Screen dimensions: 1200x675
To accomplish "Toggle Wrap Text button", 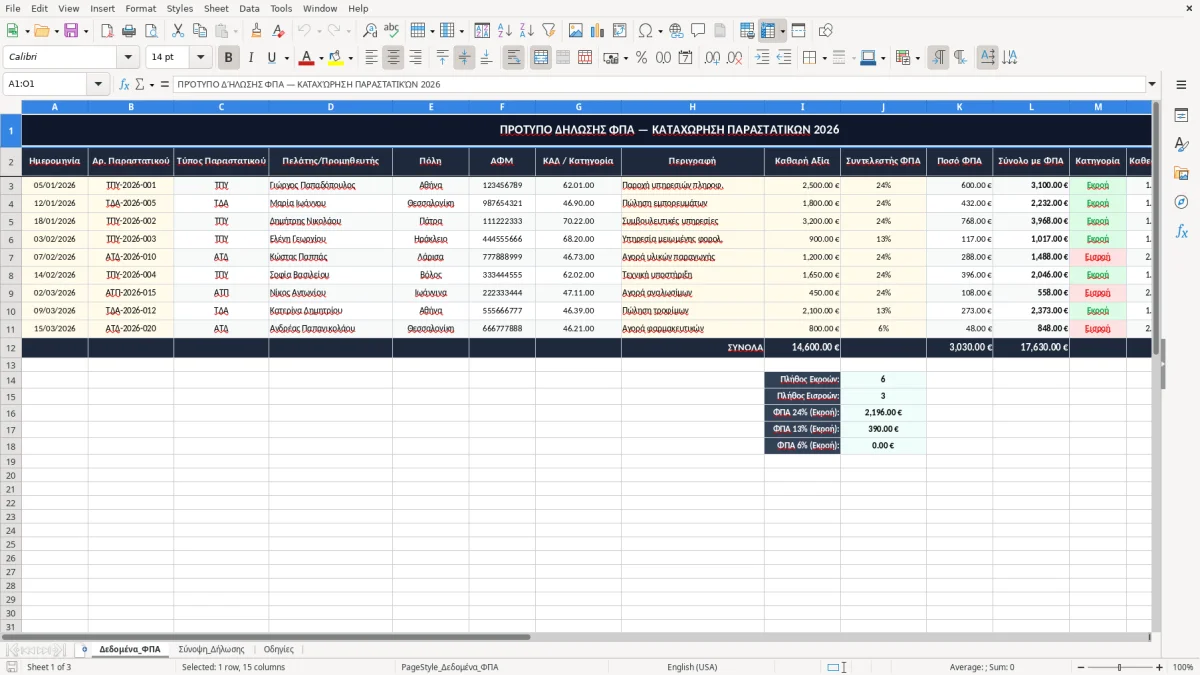I will coord(514,58).
